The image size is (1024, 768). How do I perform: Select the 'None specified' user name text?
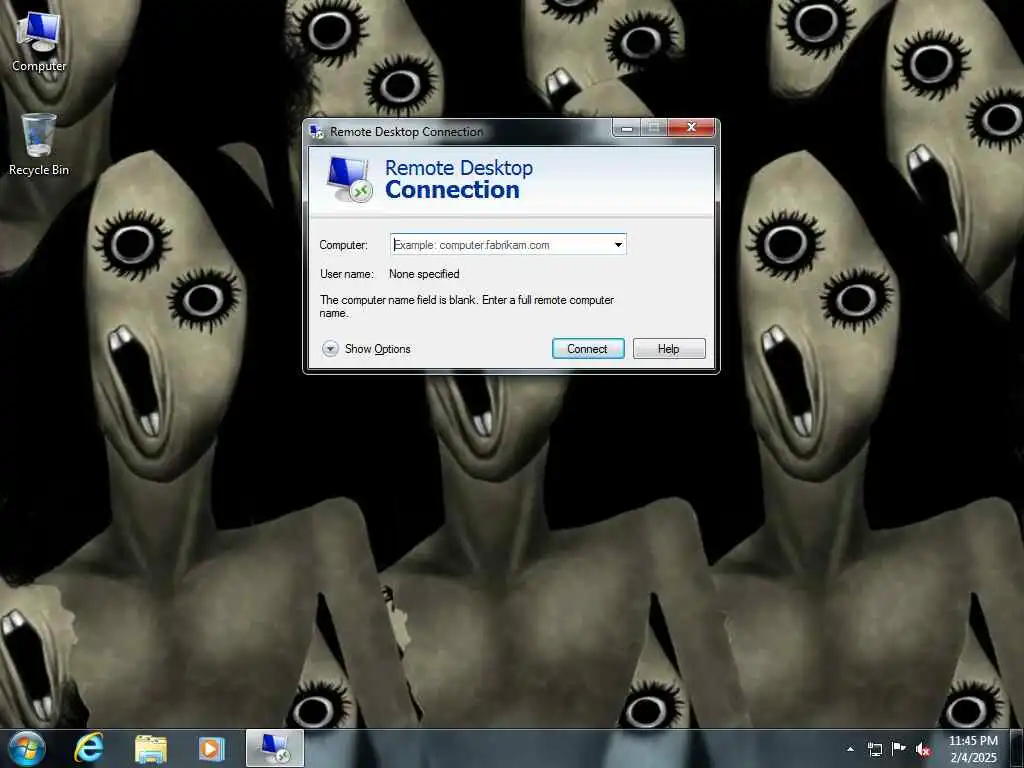pyautogui.click(x=424, y=274)
